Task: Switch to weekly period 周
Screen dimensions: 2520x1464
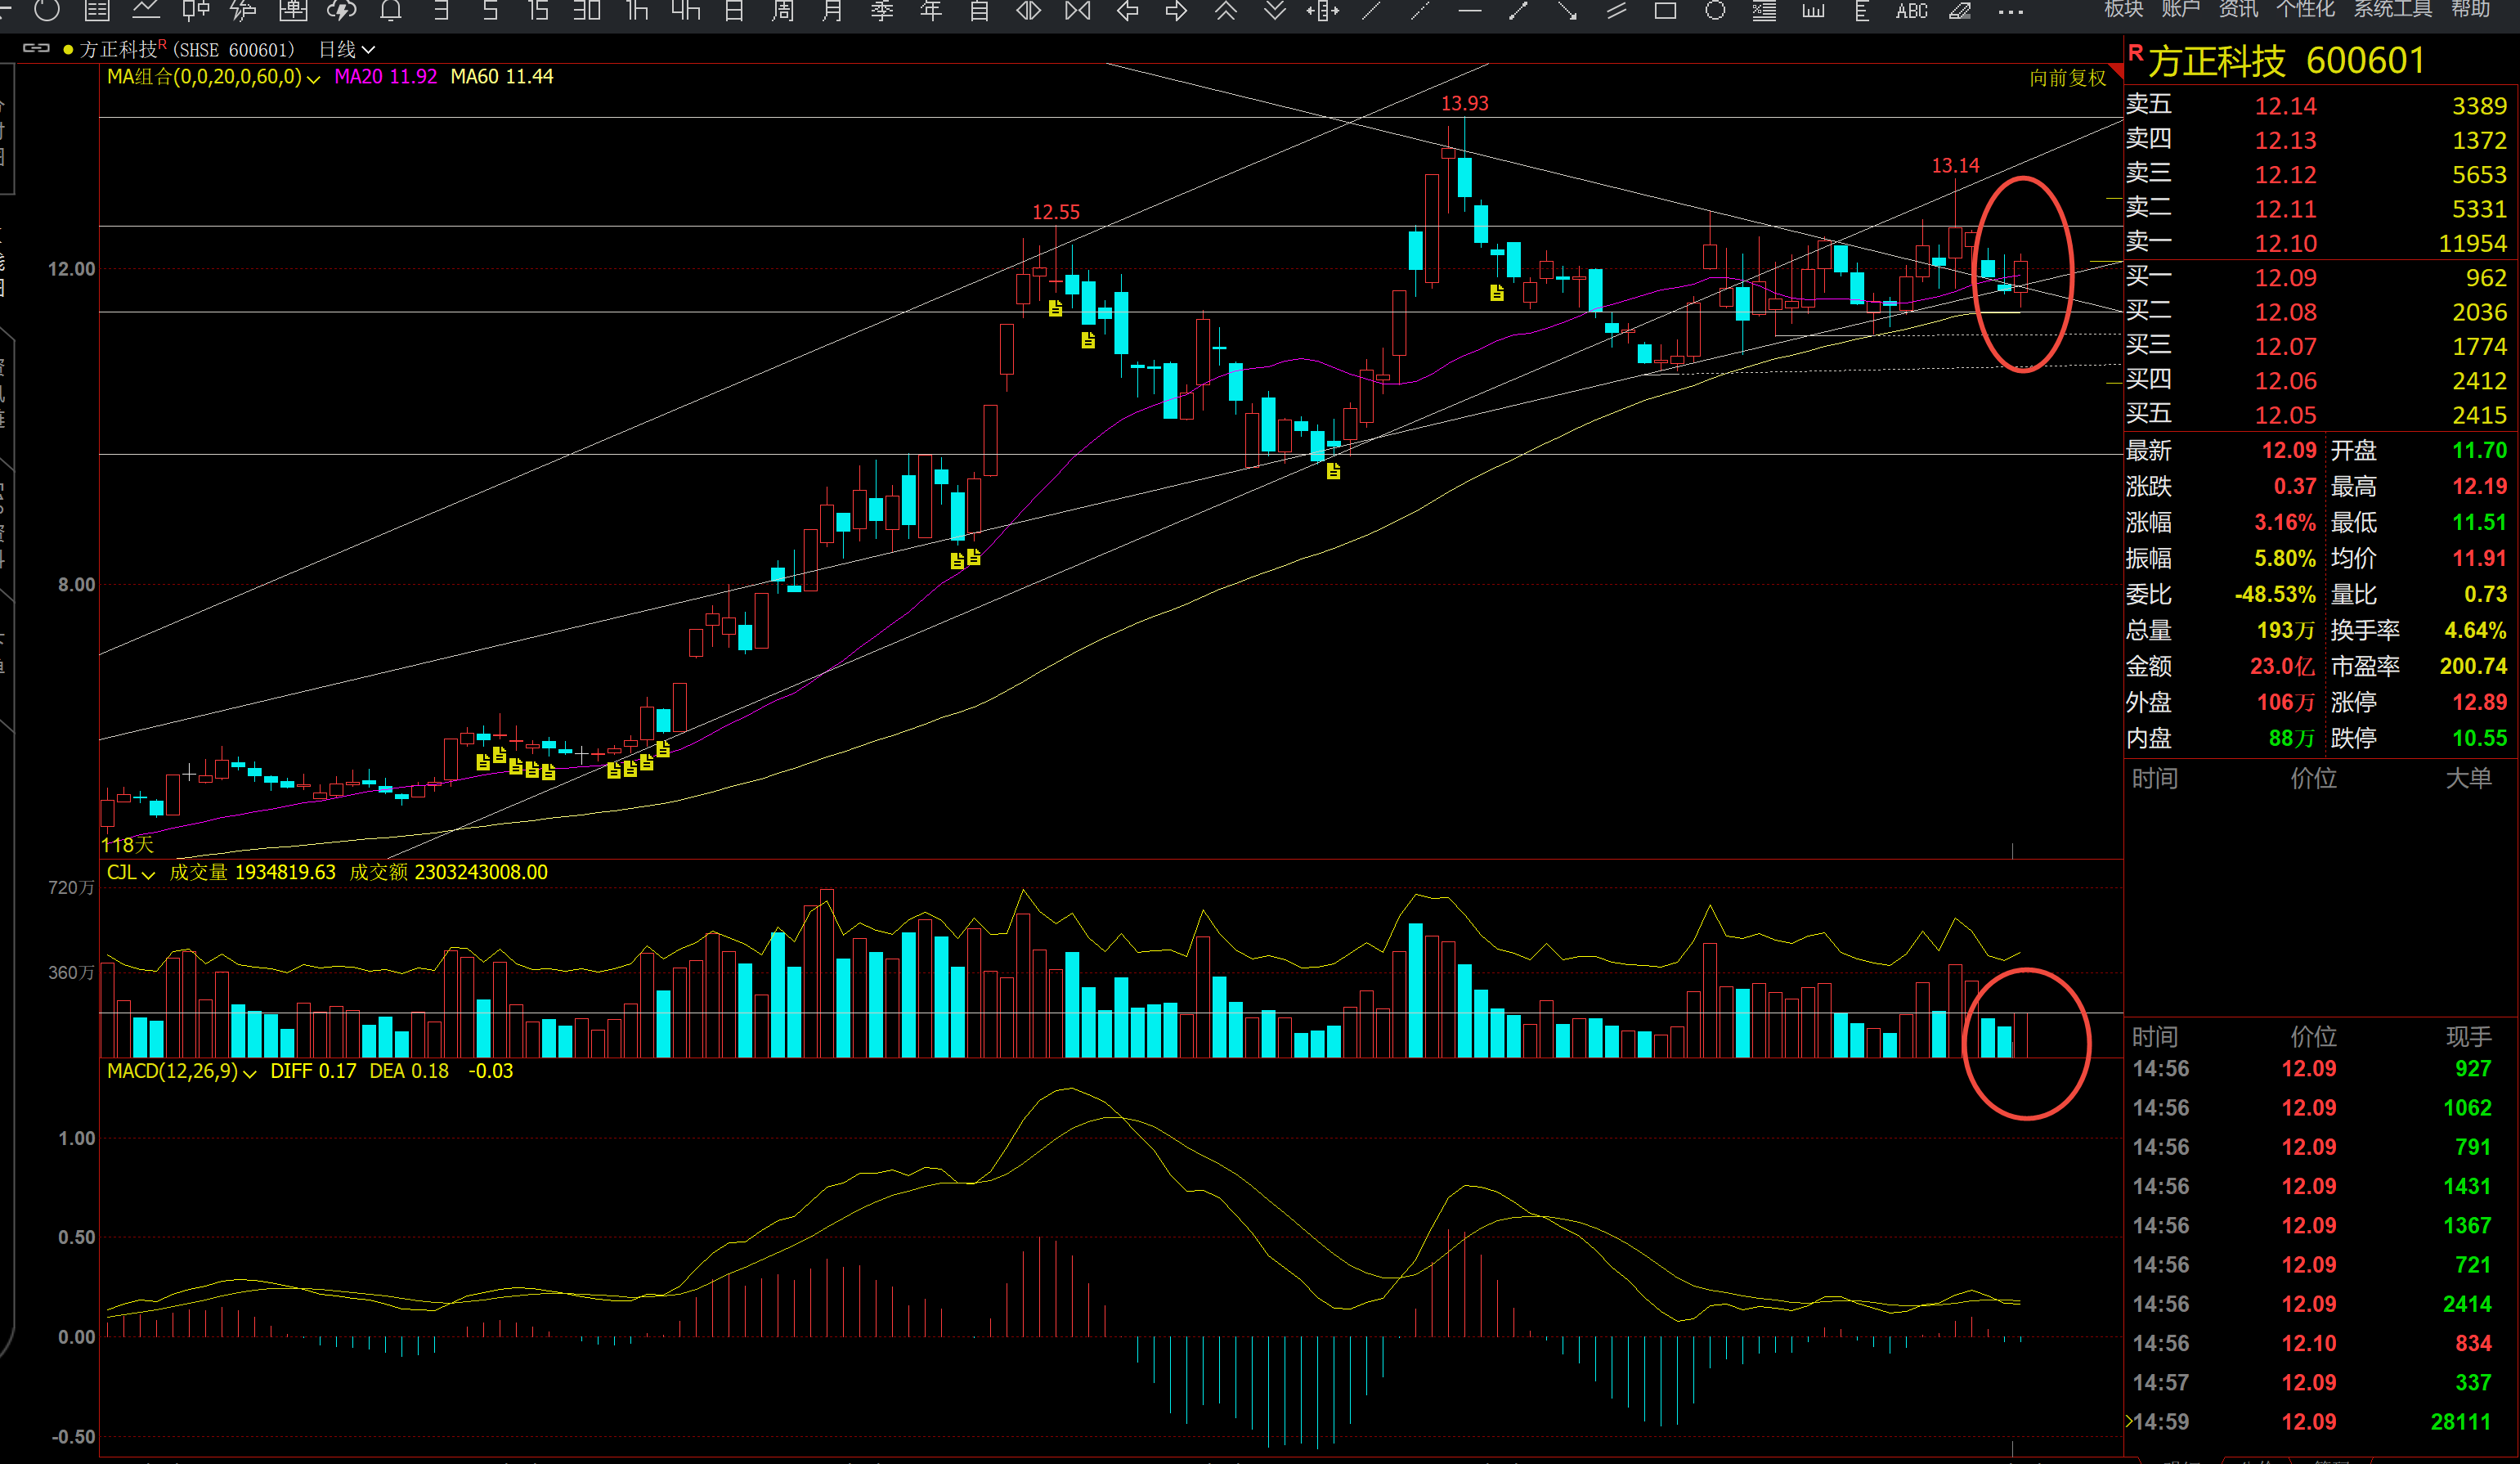Action: coord(783,11)
